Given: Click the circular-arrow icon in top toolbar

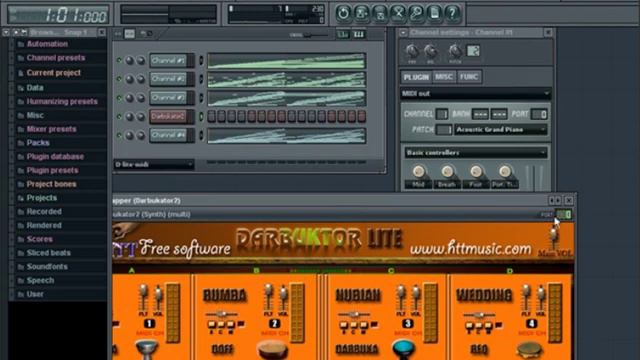Looking at the screenshot, I should pos(343,13).
